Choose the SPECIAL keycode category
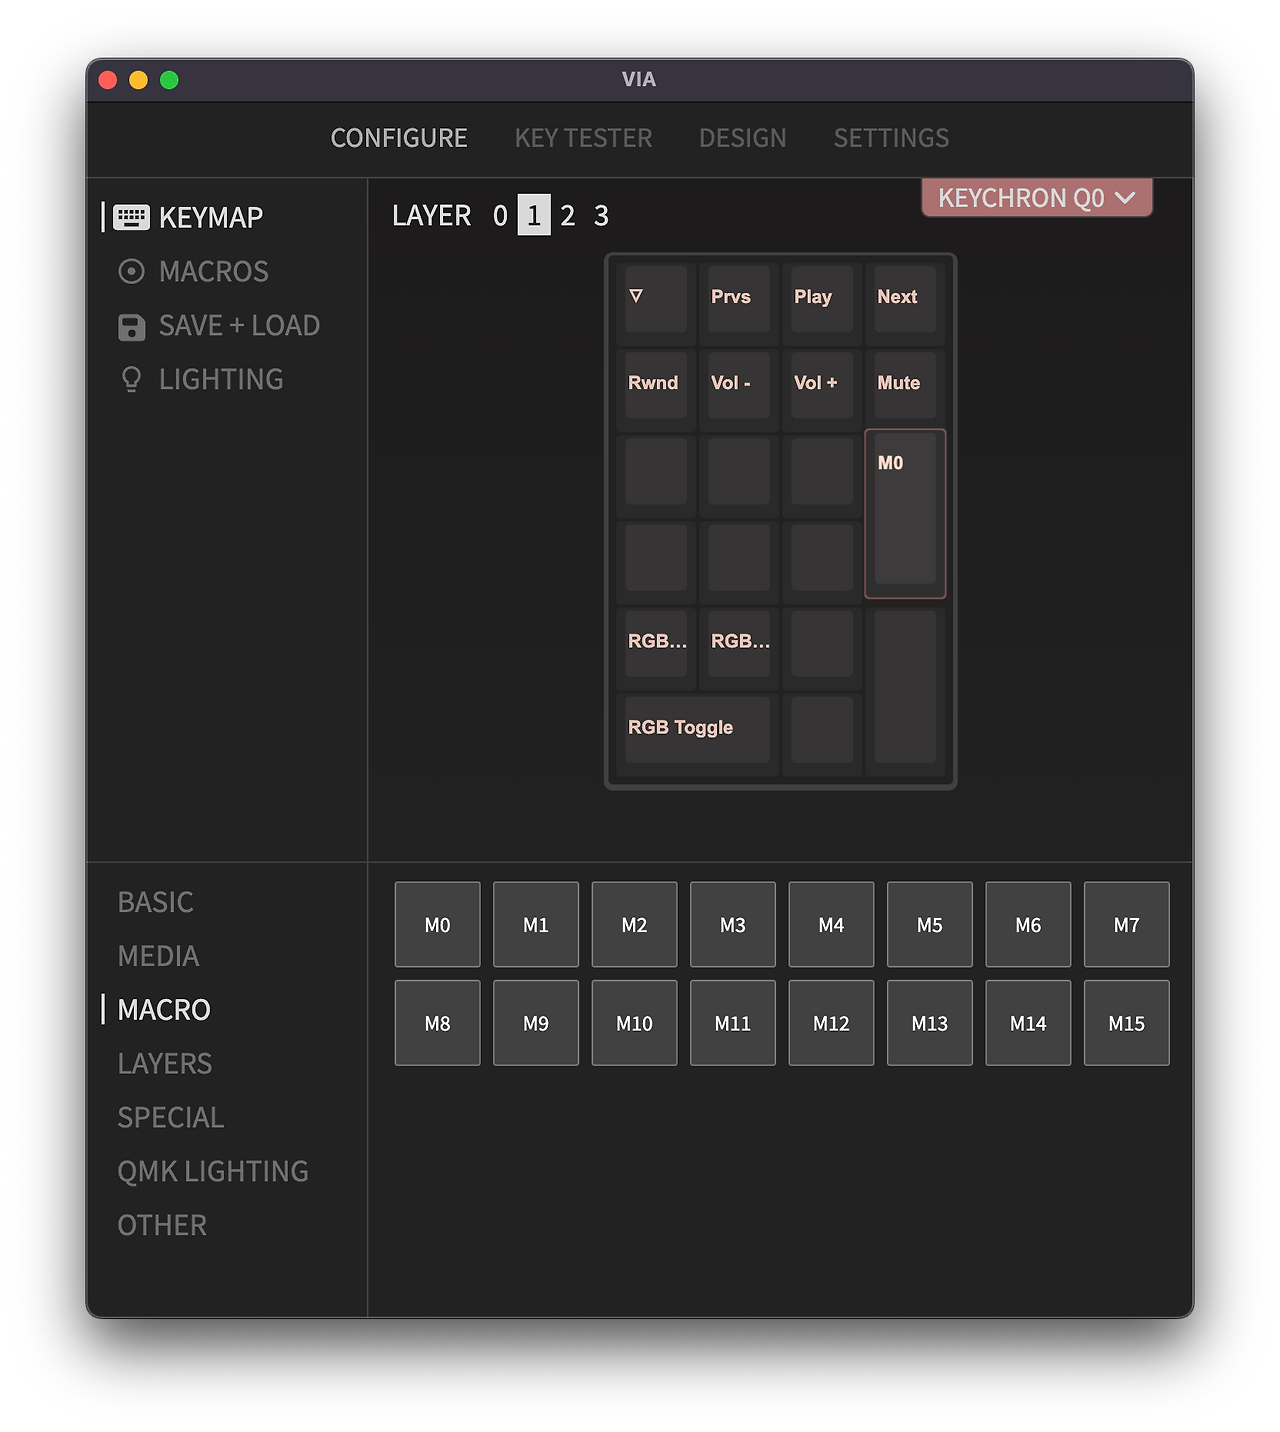 170,1117
